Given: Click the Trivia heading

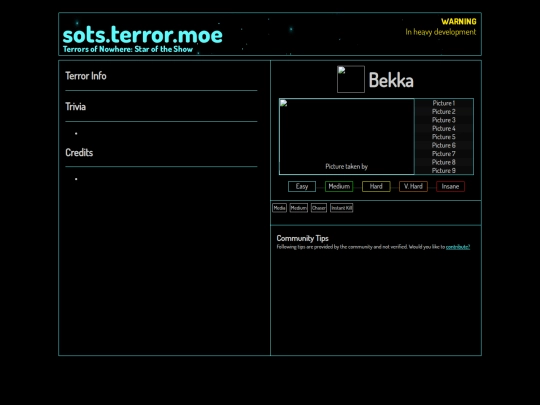Looking at the screenshot, I should 75,107.
